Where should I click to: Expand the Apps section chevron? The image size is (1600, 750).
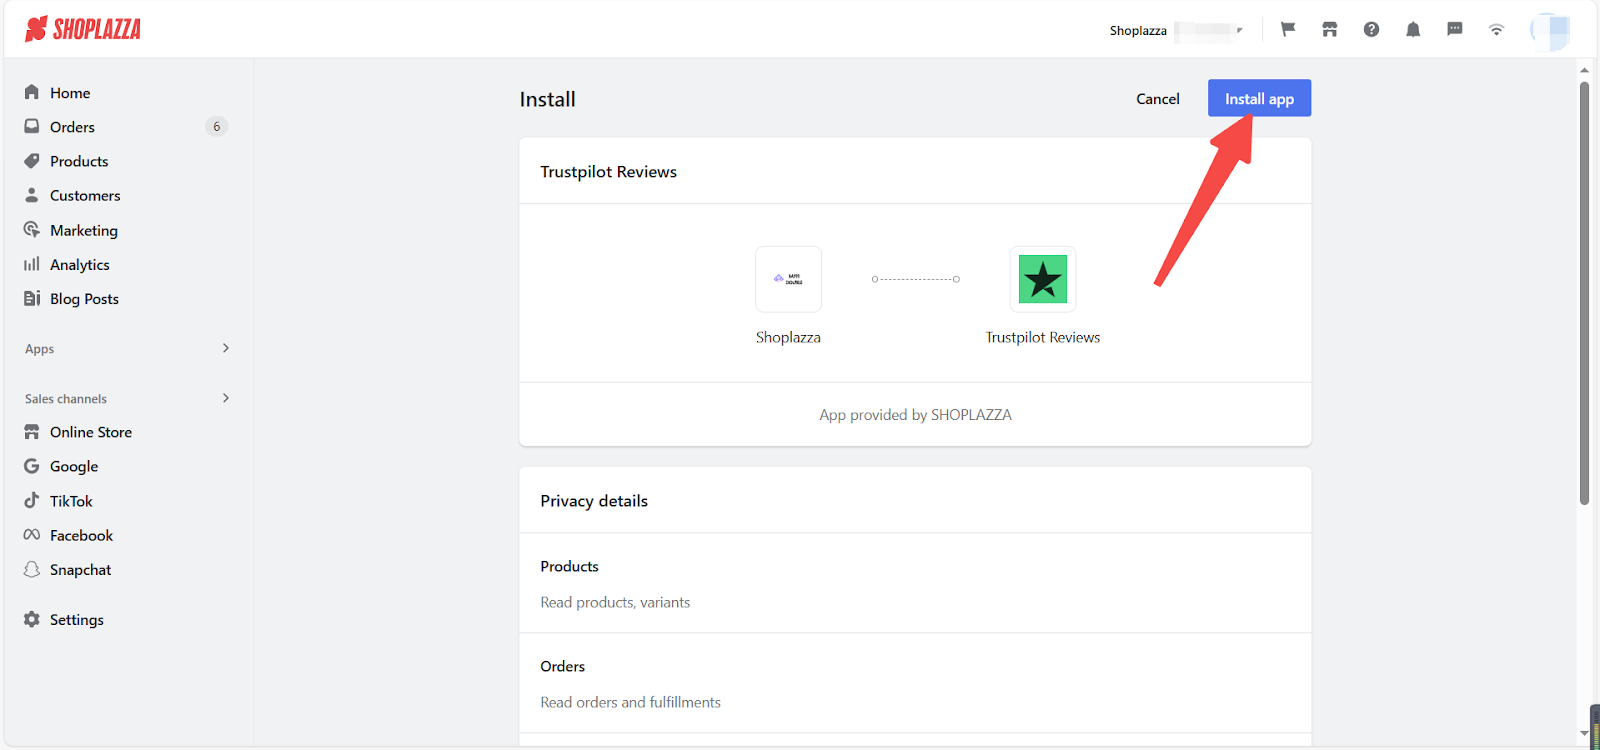[226, 348]
